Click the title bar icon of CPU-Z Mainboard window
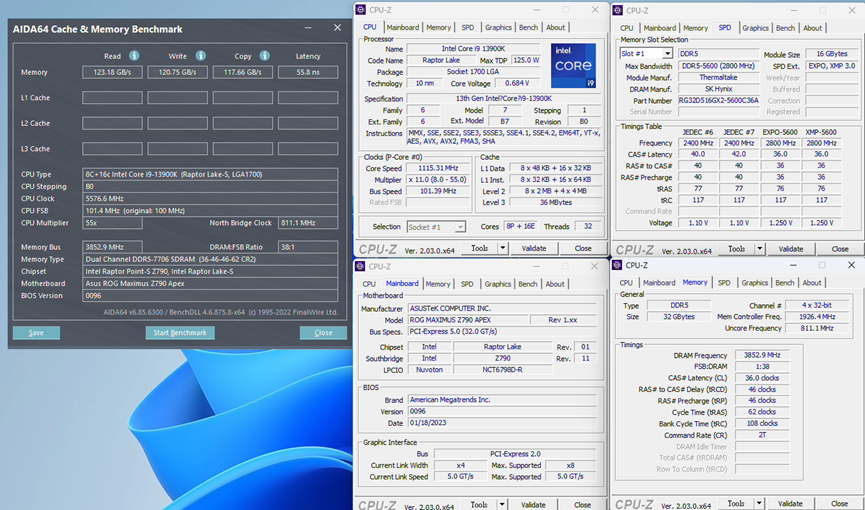865x510 pixels. coord(360,267)
